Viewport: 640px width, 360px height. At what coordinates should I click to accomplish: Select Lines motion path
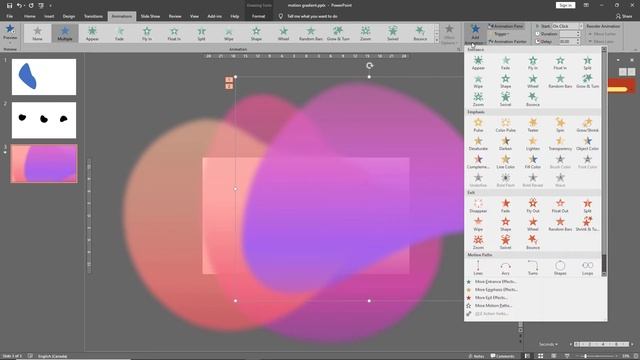pyautogui.click(x=478, y=268)
